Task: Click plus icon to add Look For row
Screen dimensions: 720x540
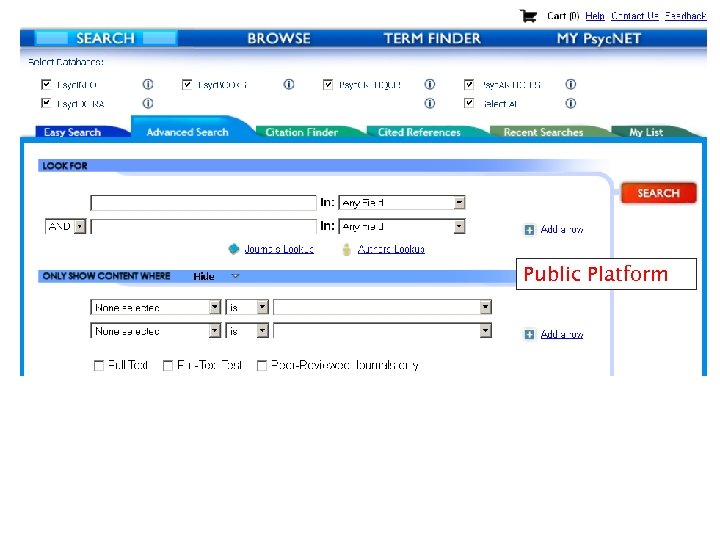Action: pyautogui.click(x=529, y=230)
